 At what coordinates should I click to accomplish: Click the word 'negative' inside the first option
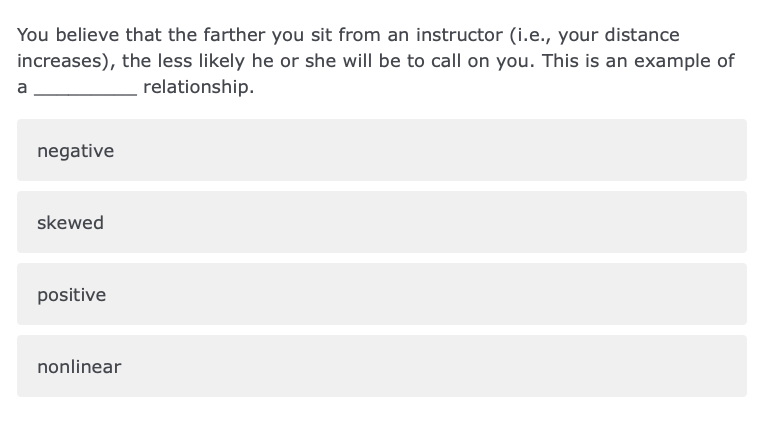(75, 151)
